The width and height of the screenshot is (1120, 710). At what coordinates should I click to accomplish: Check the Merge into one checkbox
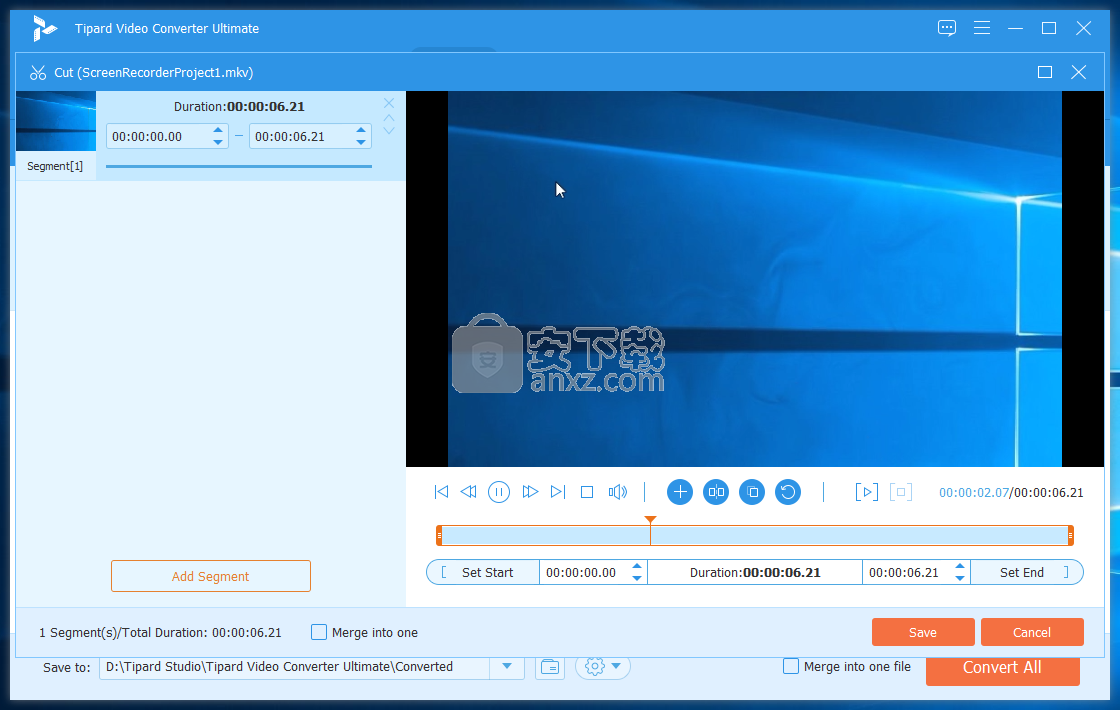319,632
